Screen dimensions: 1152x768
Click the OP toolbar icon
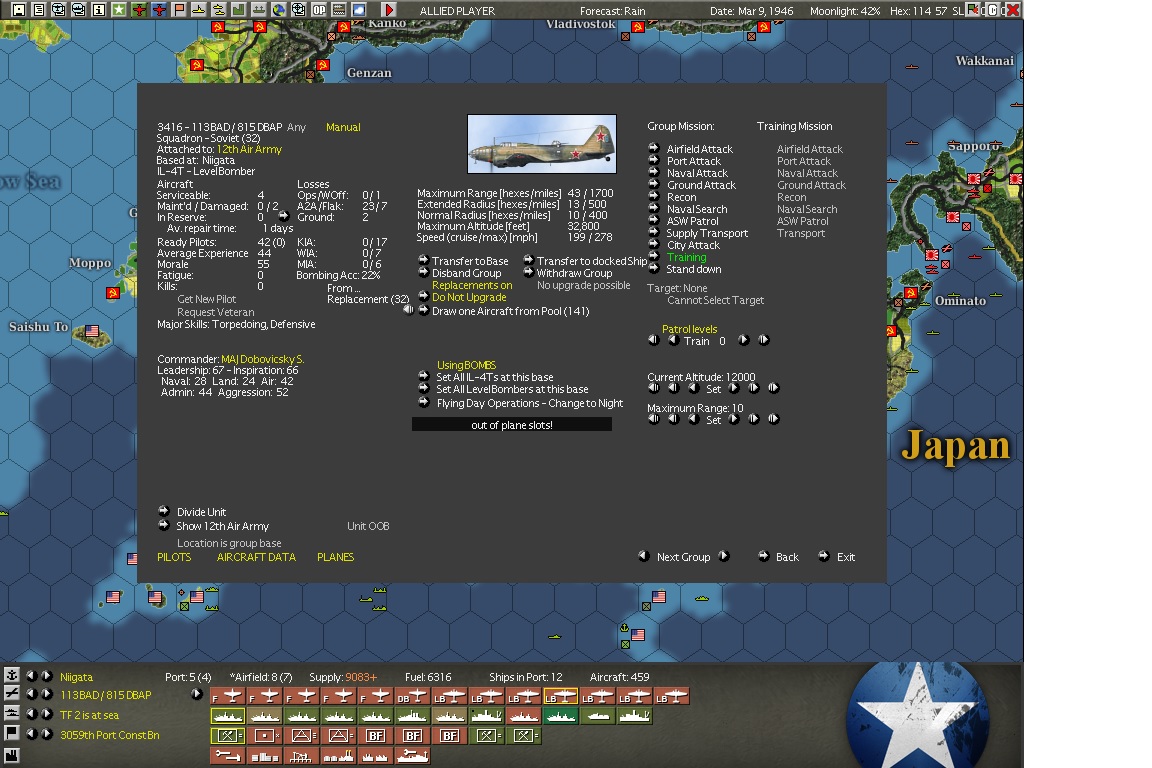pyautogui.click(x=319, y=10)
